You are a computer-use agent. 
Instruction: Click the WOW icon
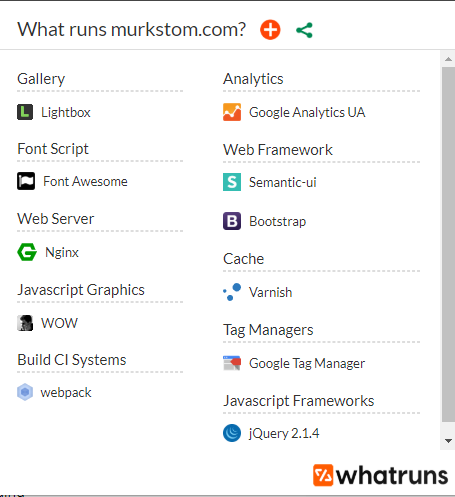[x=25, y=323]
